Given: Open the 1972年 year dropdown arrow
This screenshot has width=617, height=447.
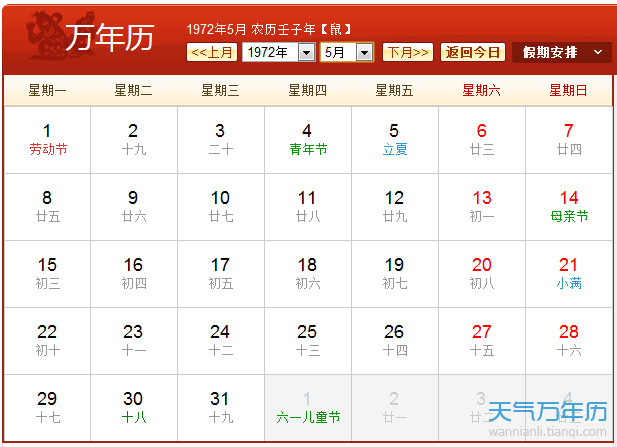Looking at the screenshot, I should [307, 52].
